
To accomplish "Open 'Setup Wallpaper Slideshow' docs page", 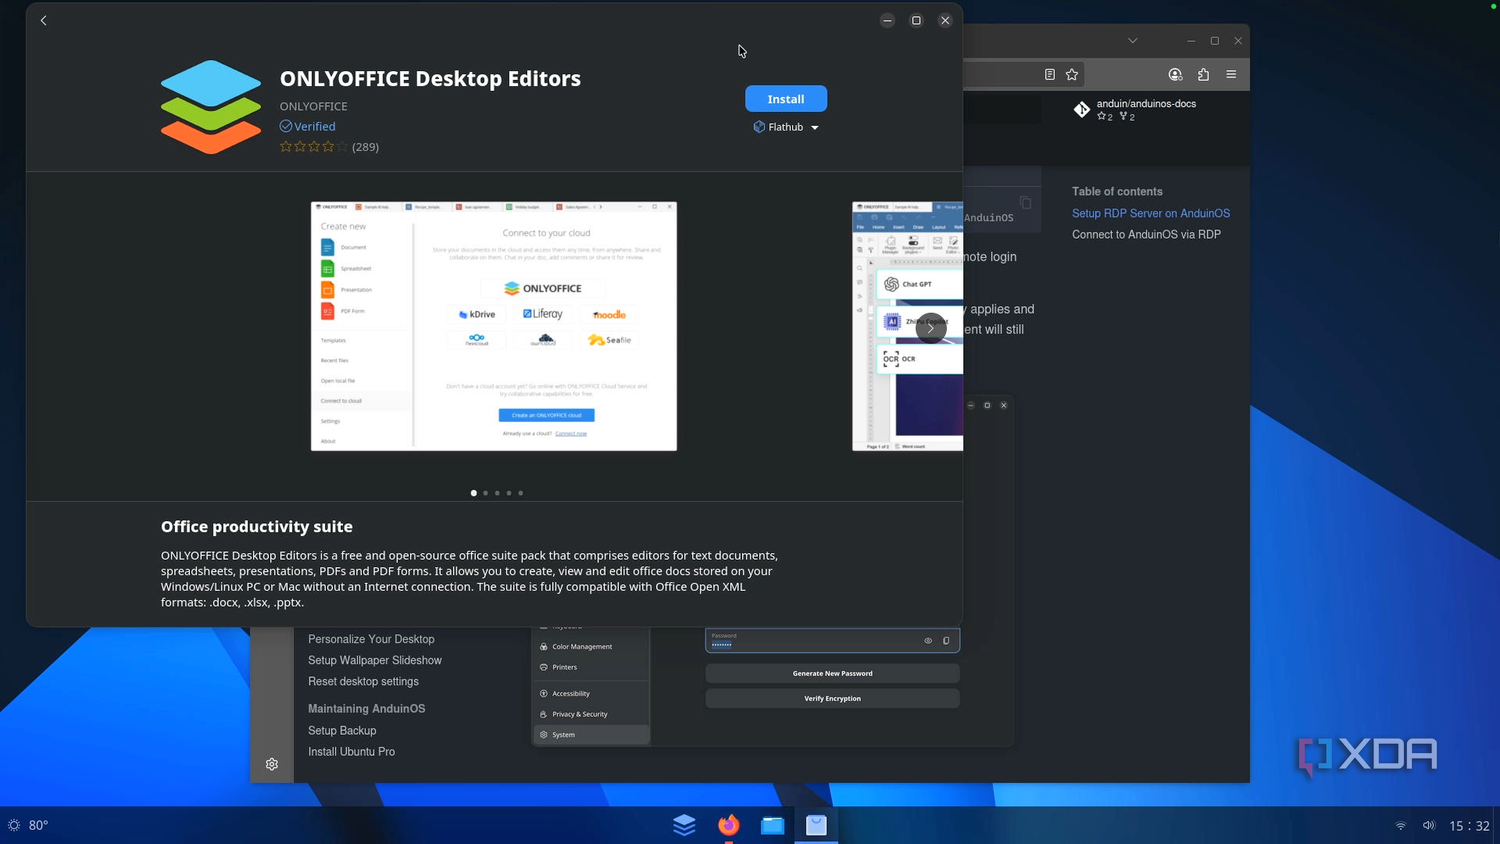I will point(375,660).
